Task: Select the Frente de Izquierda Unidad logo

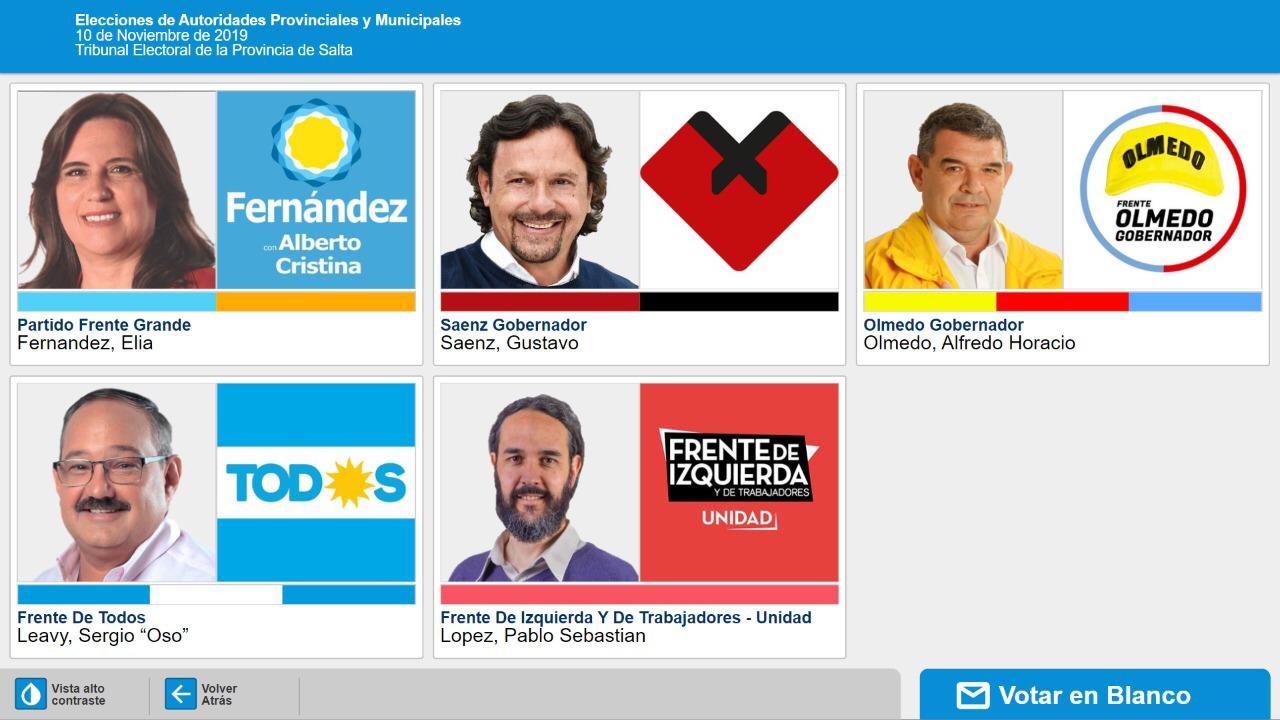Action: (739, 482)
